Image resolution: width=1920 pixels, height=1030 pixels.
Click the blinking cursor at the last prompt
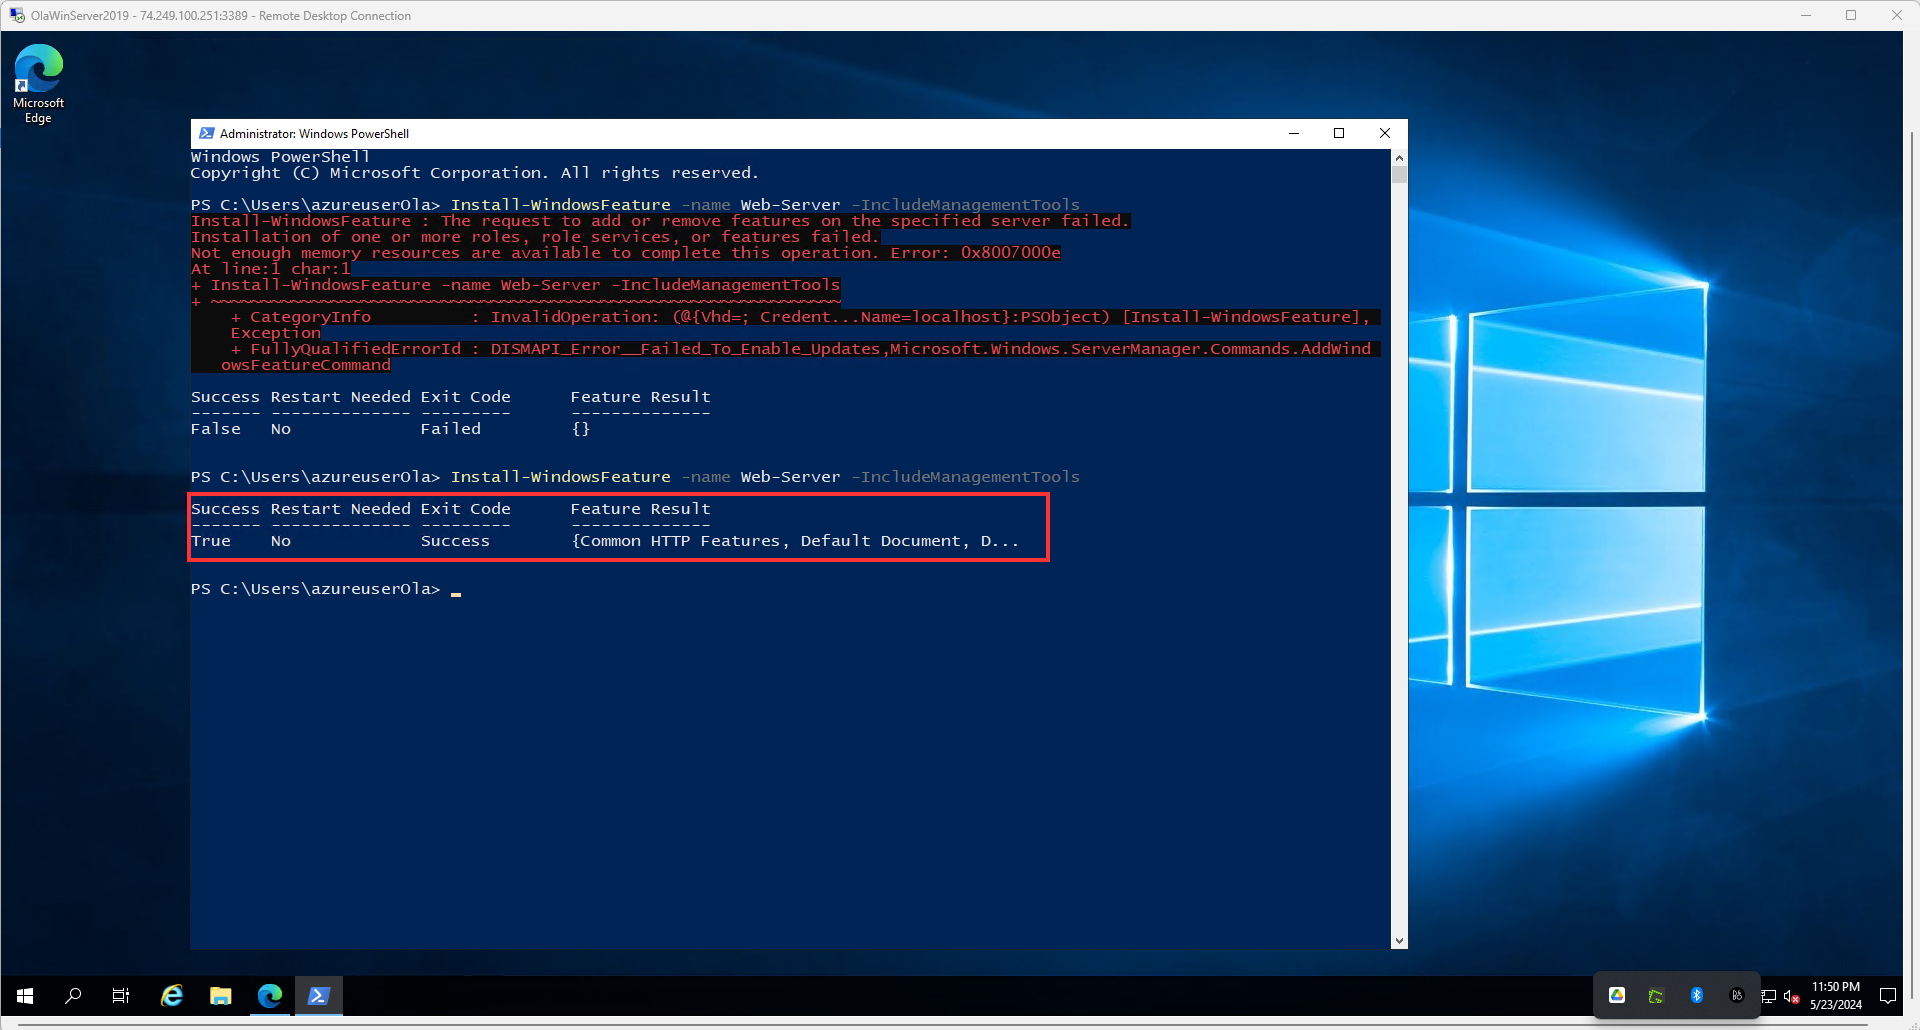coord(456,593)
